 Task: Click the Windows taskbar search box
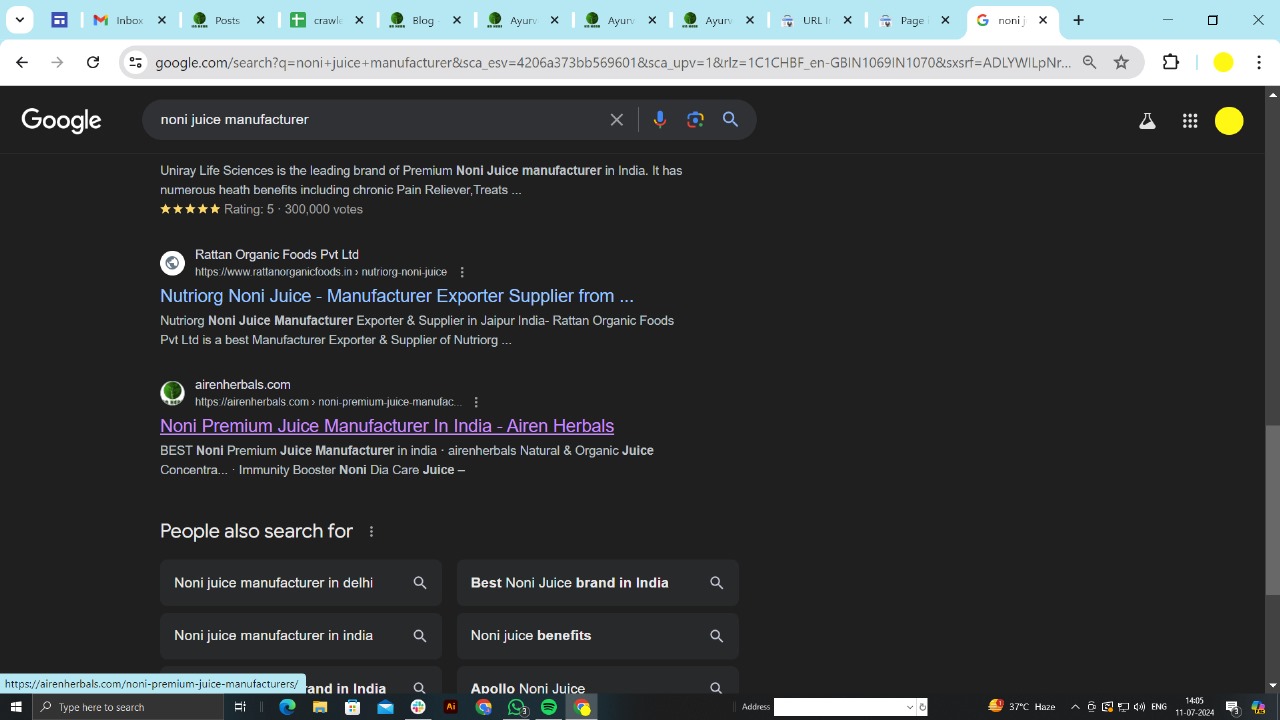tap(128, 707)
